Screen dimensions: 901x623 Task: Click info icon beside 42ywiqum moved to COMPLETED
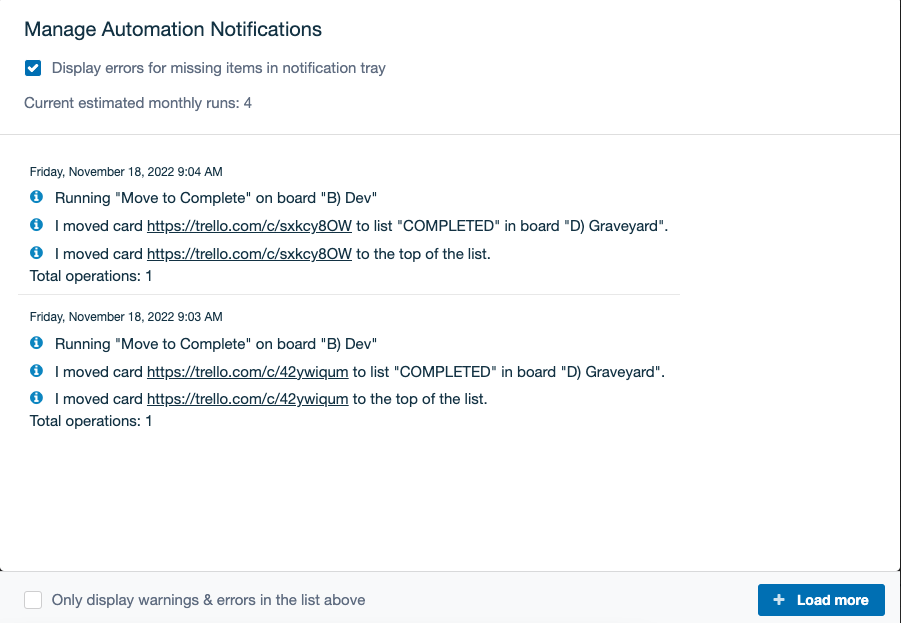point(36,371)
